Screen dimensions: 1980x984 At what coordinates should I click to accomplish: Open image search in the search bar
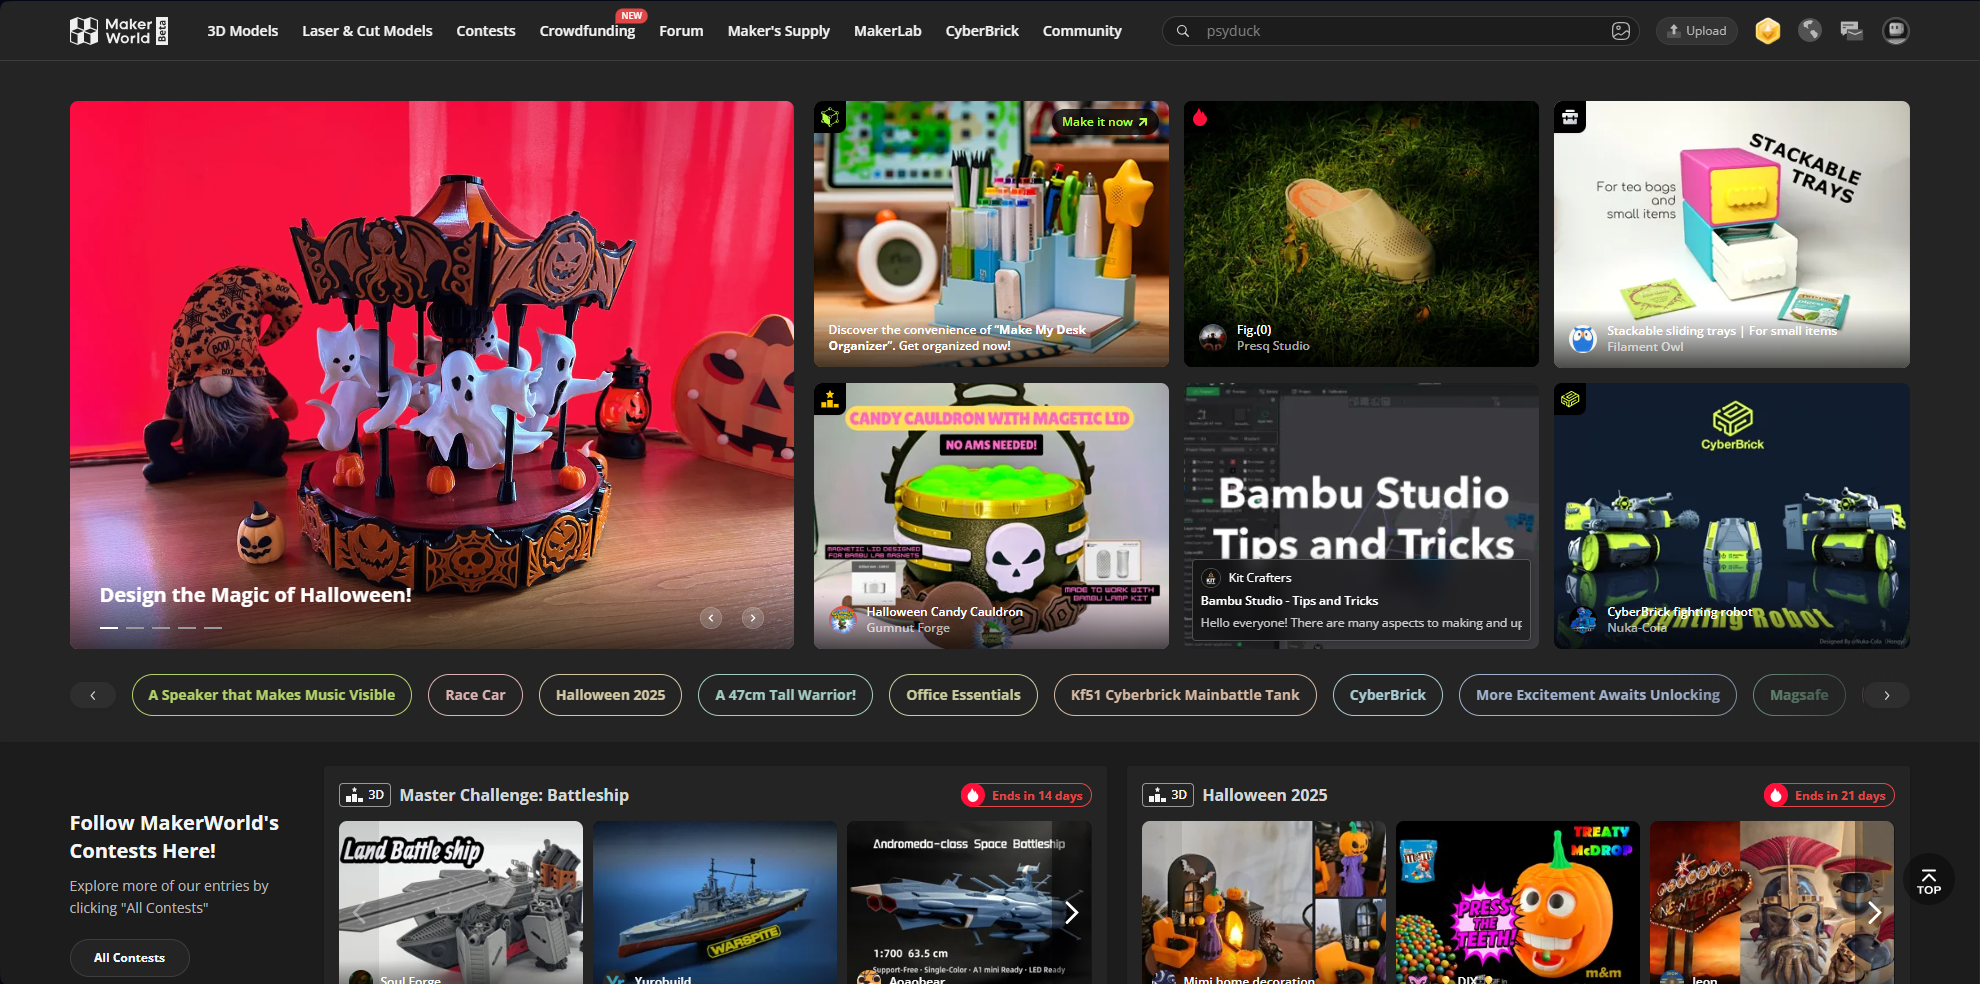1620,31
